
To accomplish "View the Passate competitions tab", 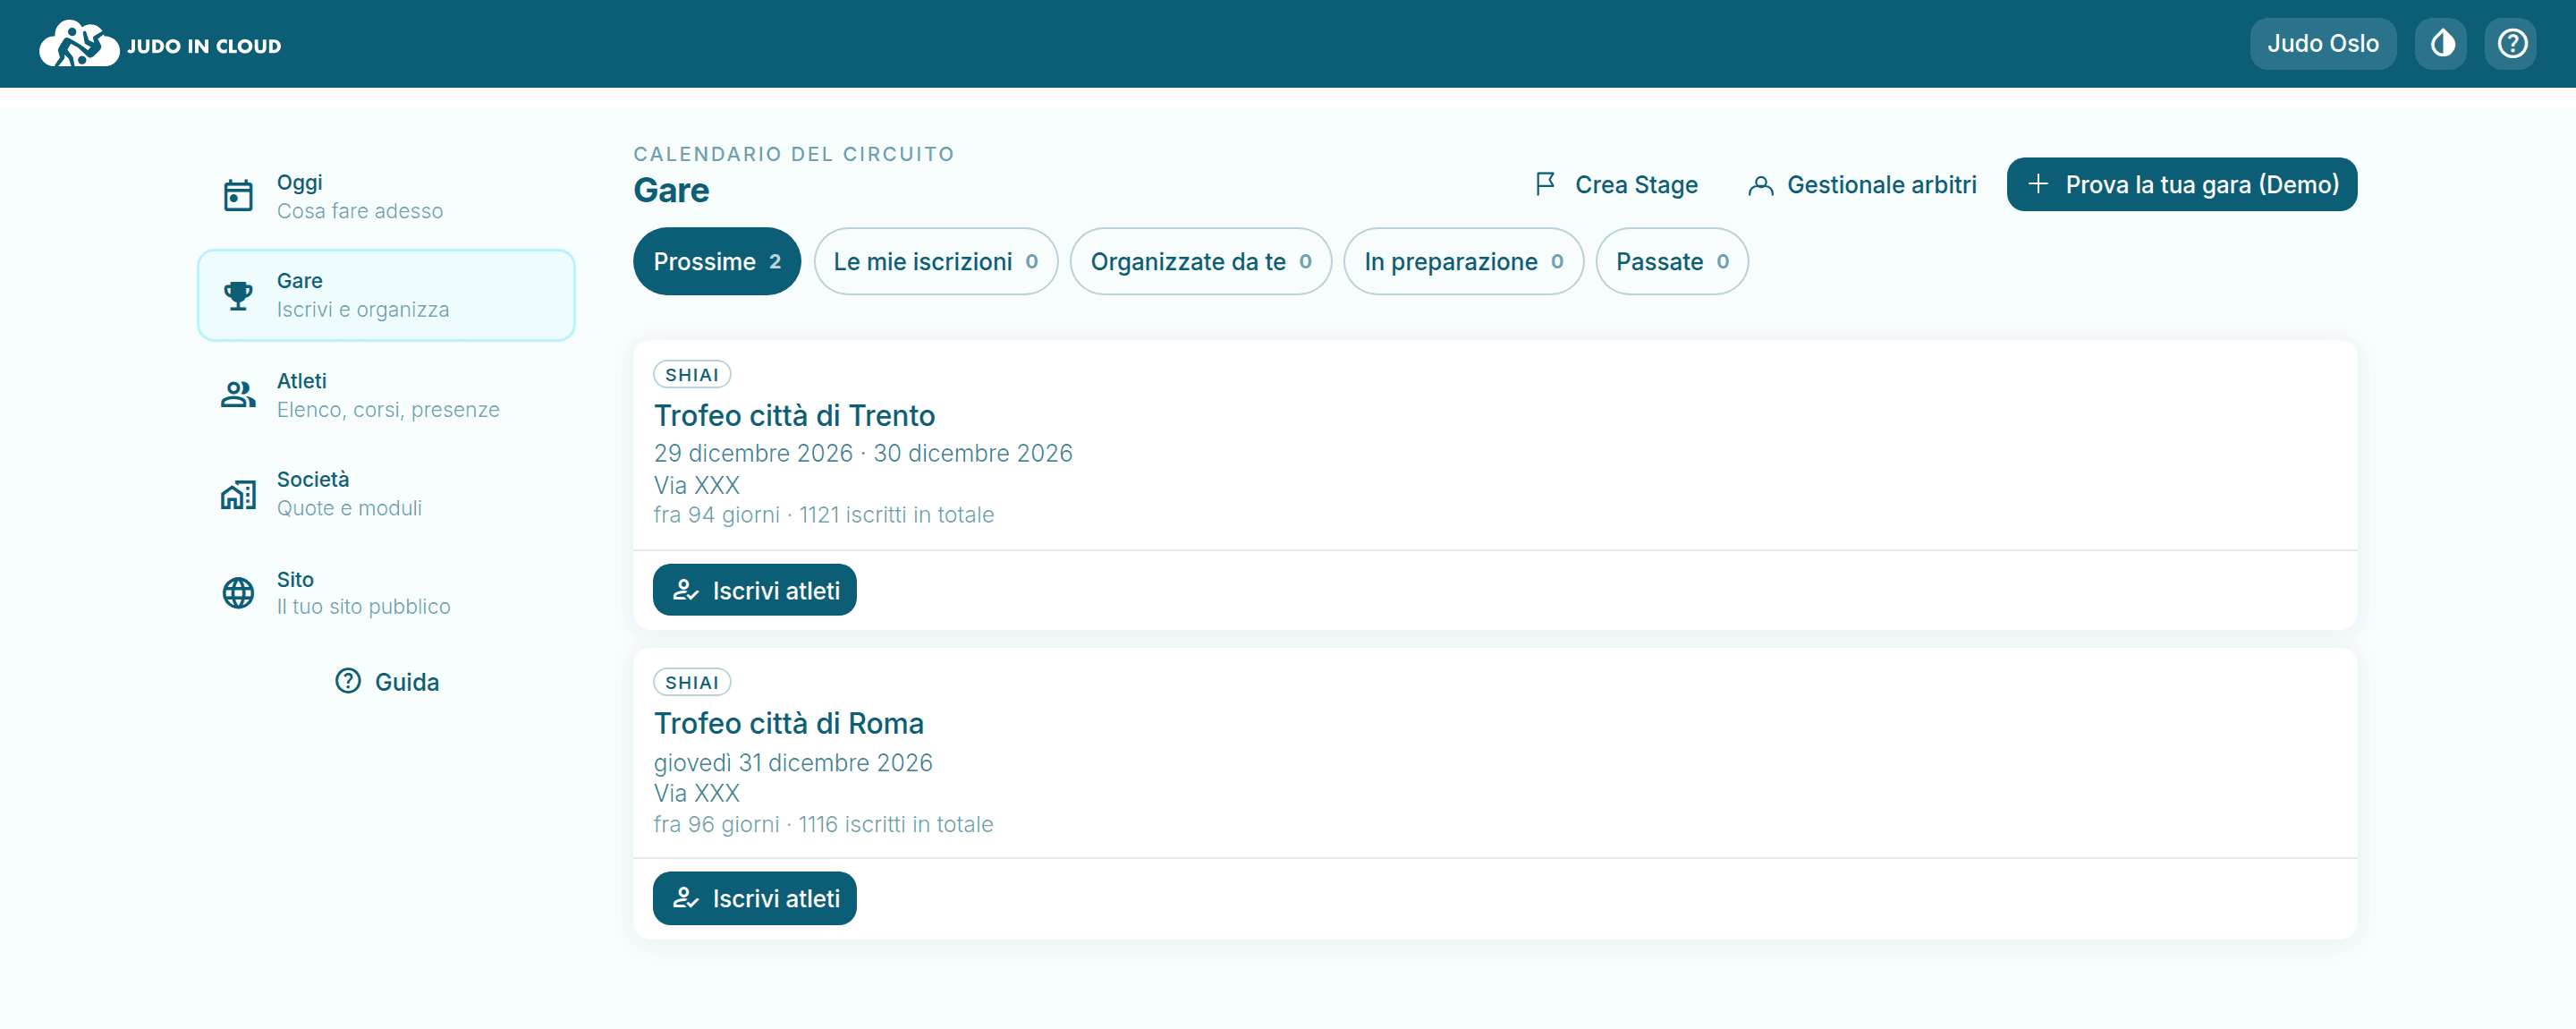I will (x=1672, y=261).
